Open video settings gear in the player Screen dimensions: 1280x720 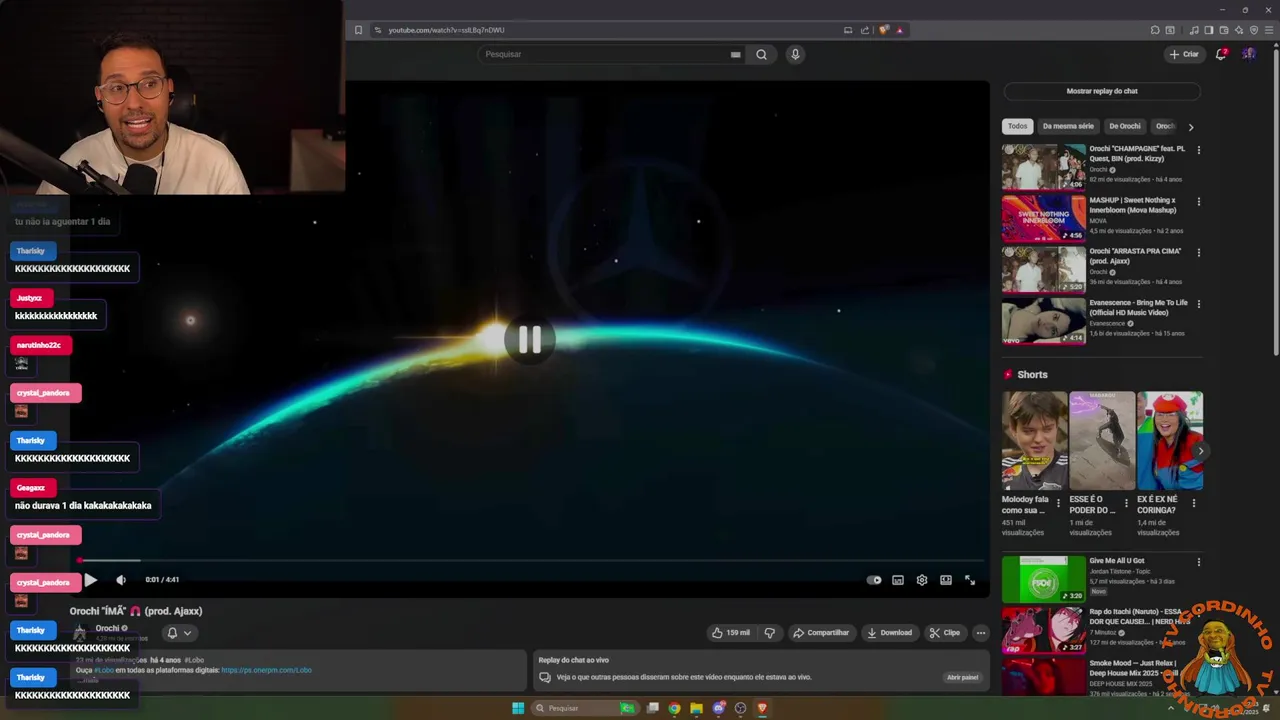[x=922, y=580]
